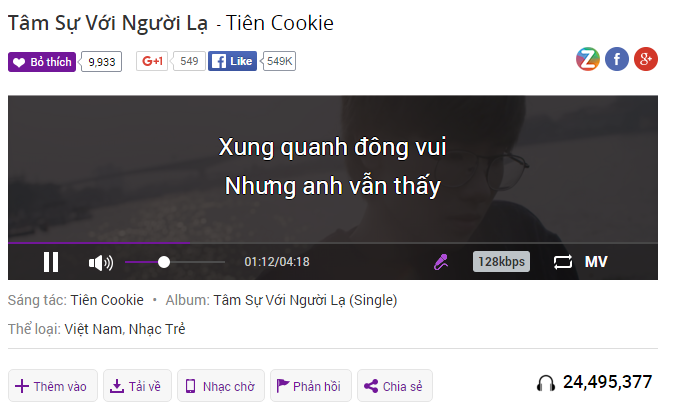This screenshot has height=415, width=675.
Task: Expand the Chia sẻ share options
Action: 395,386
